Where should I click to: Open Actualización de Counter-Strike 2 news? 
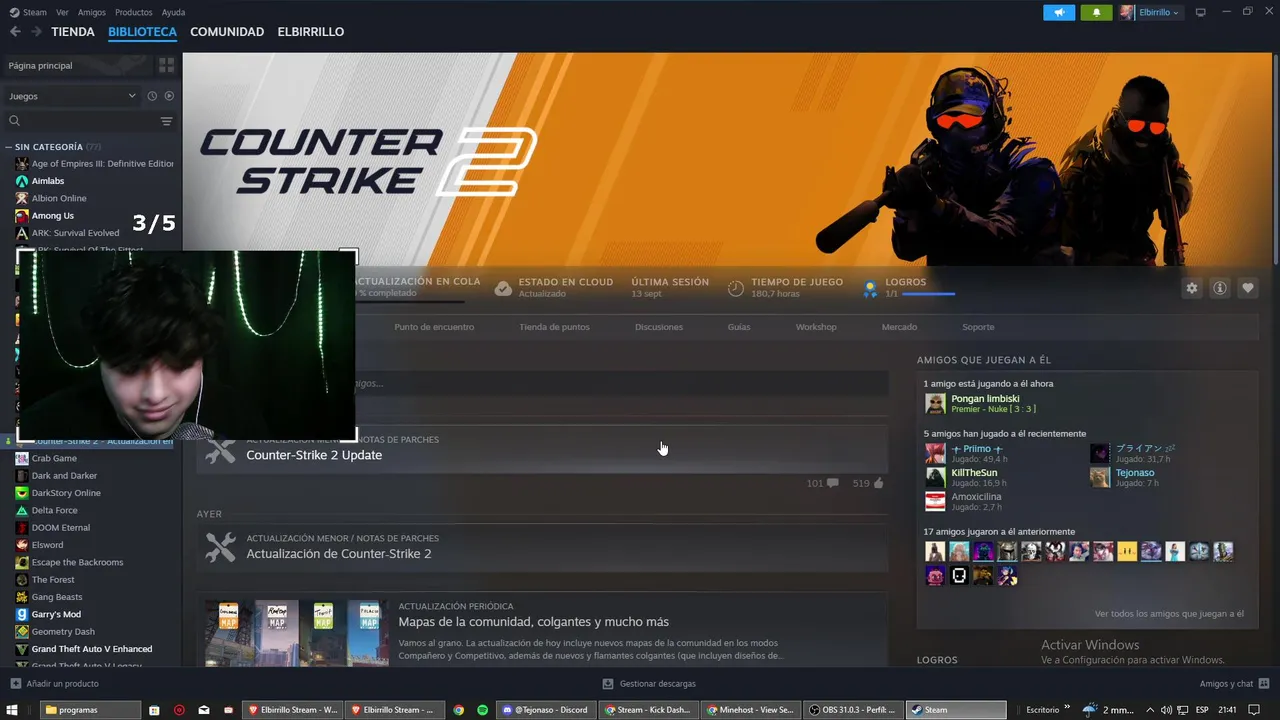pos(542,547)
